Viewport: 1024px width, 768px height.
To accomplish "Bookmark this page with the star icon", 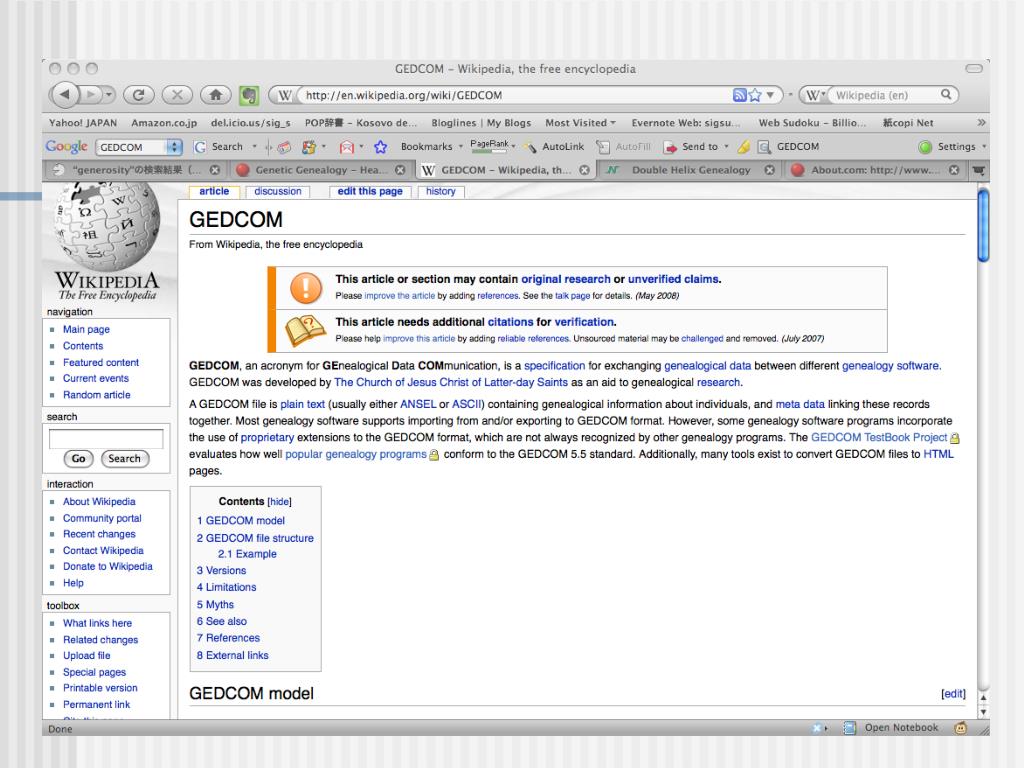I will pyautogui.click(x=755, y=95).
